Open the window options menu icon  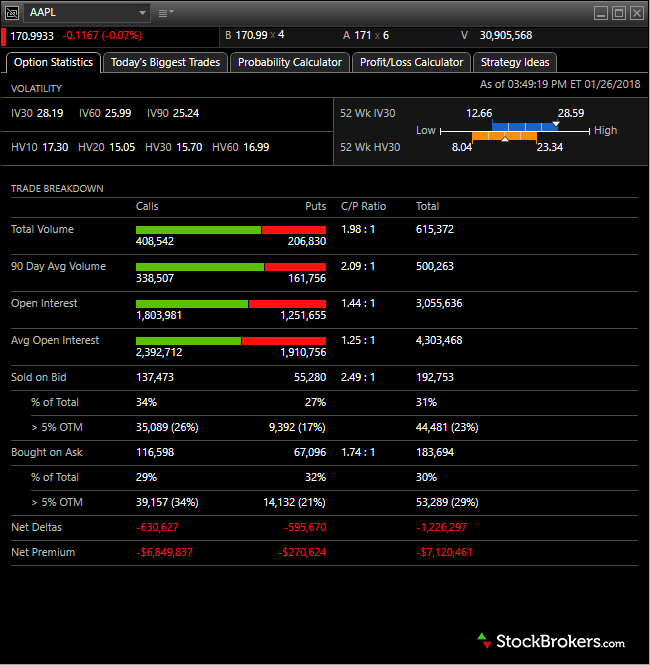(x=166, y=13)
